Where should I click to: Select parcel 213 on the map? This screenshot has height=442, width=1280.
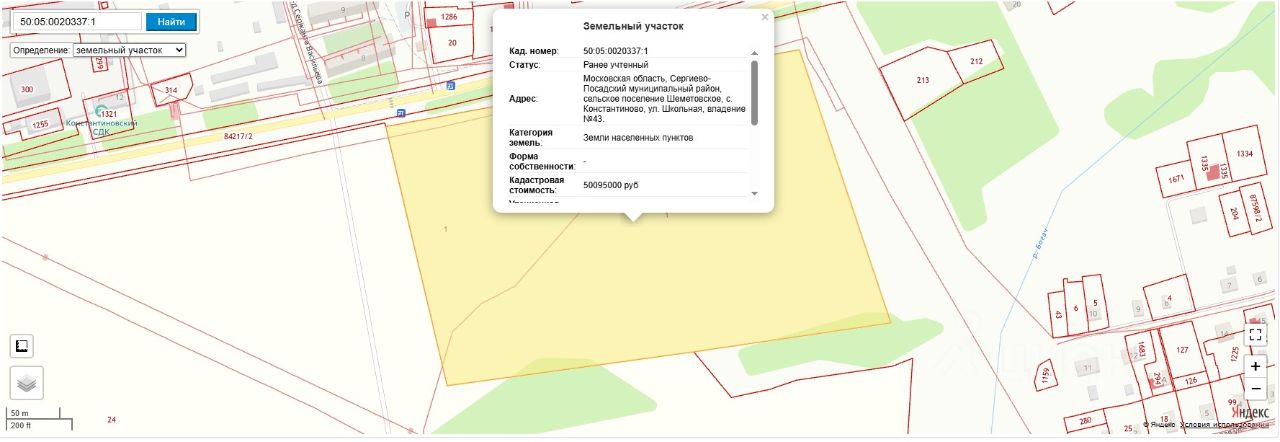coord(922,81)
